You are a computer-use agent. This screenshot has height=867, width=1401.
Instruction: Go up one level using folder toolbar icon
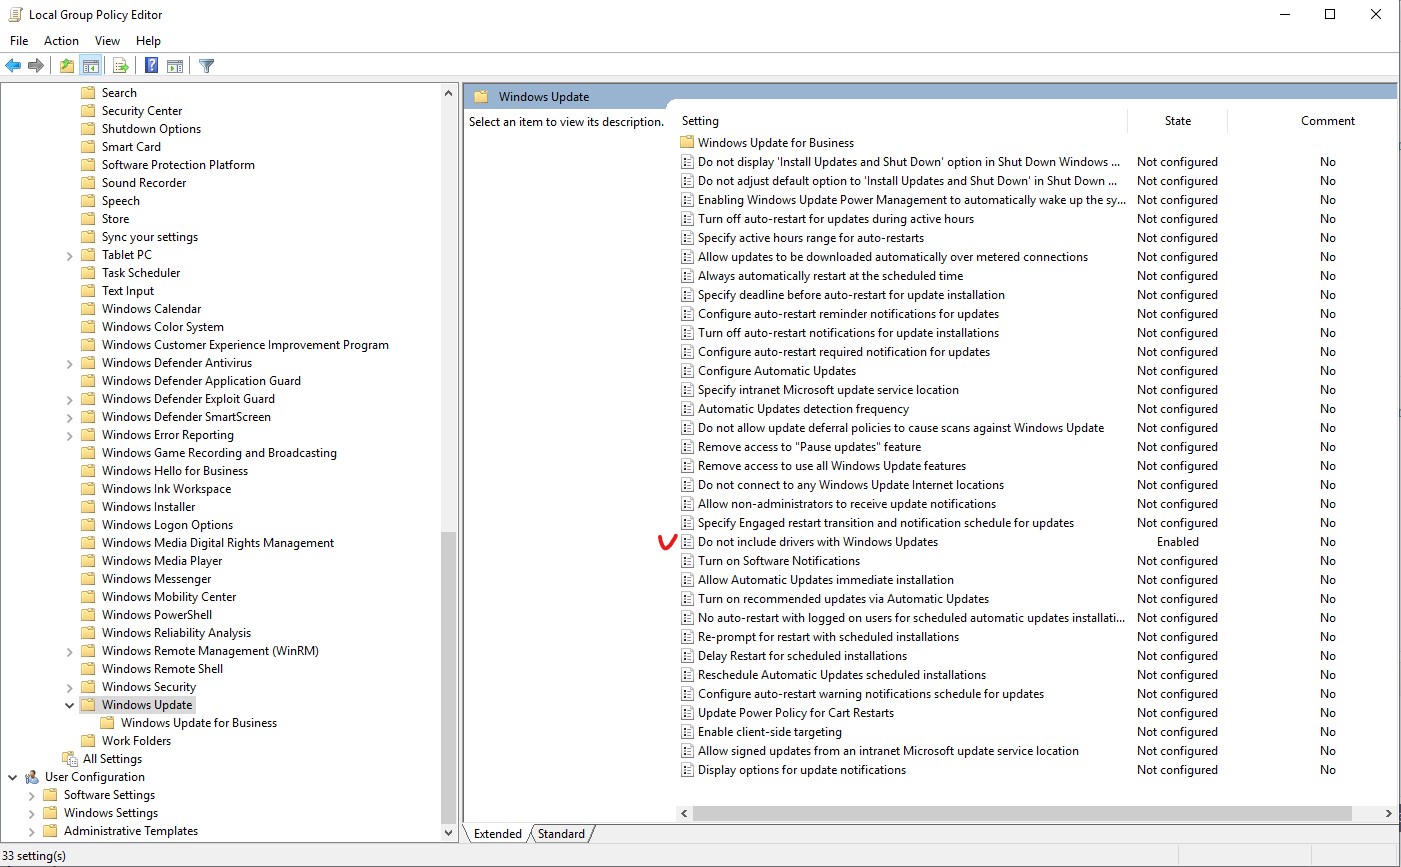coord(66,66)
